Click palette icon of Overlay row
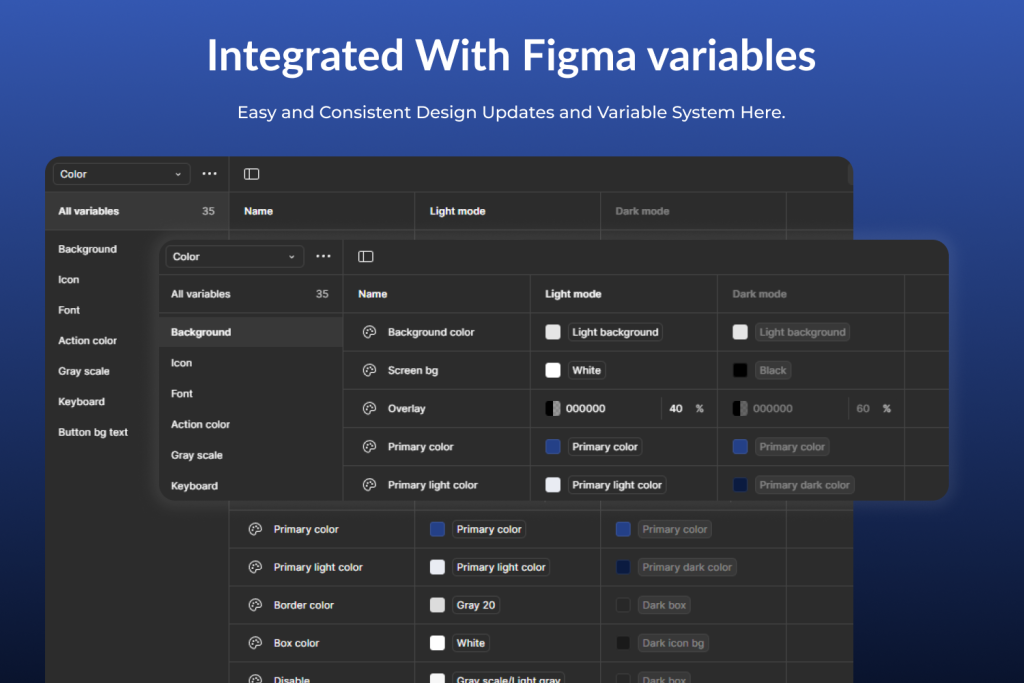This screenshot has height=683, width=1024. [x=370, y=409]
